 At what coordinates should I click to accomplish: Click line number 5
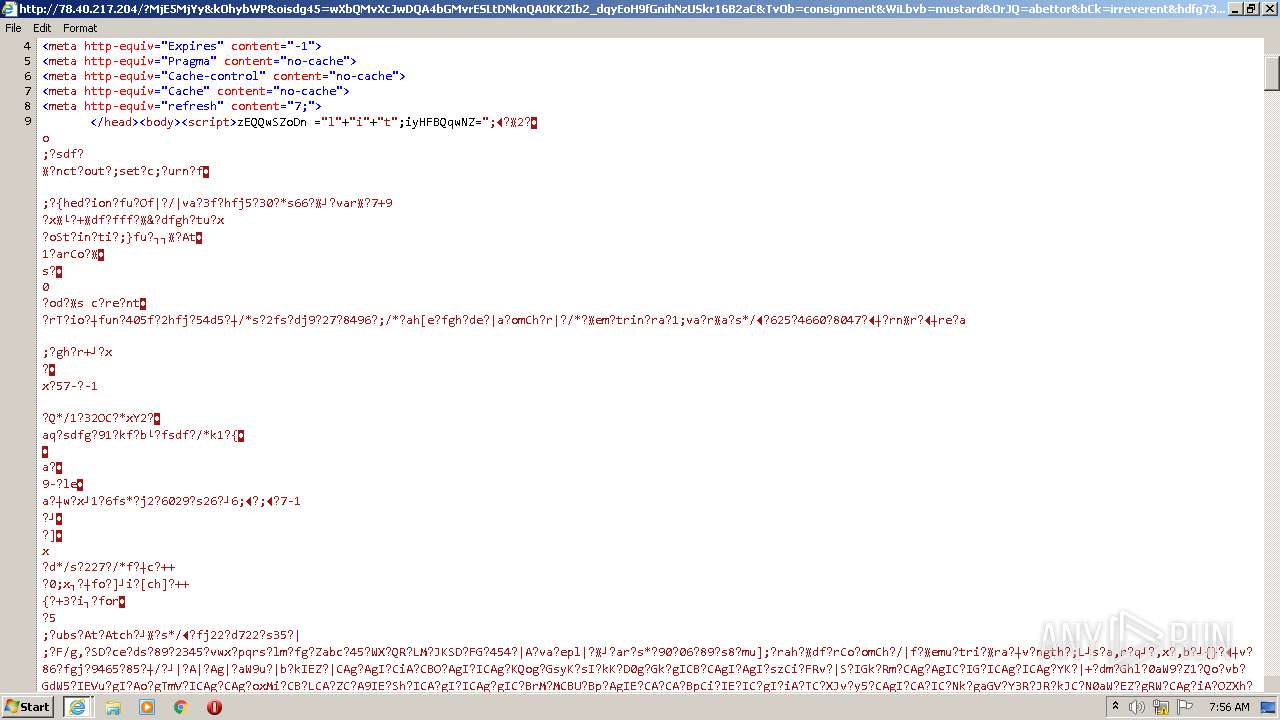[x=27, y=61]
